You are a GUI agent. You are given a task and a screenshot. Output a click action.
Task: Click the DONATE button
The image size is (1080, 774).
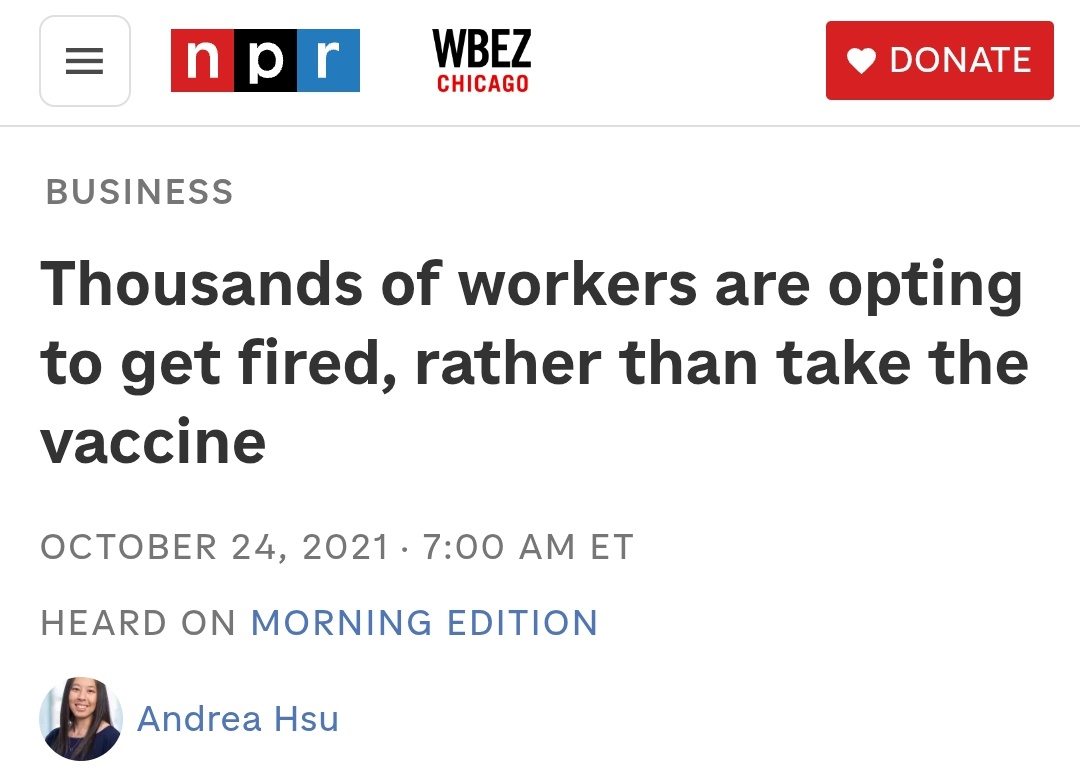[x=939, y=61]
